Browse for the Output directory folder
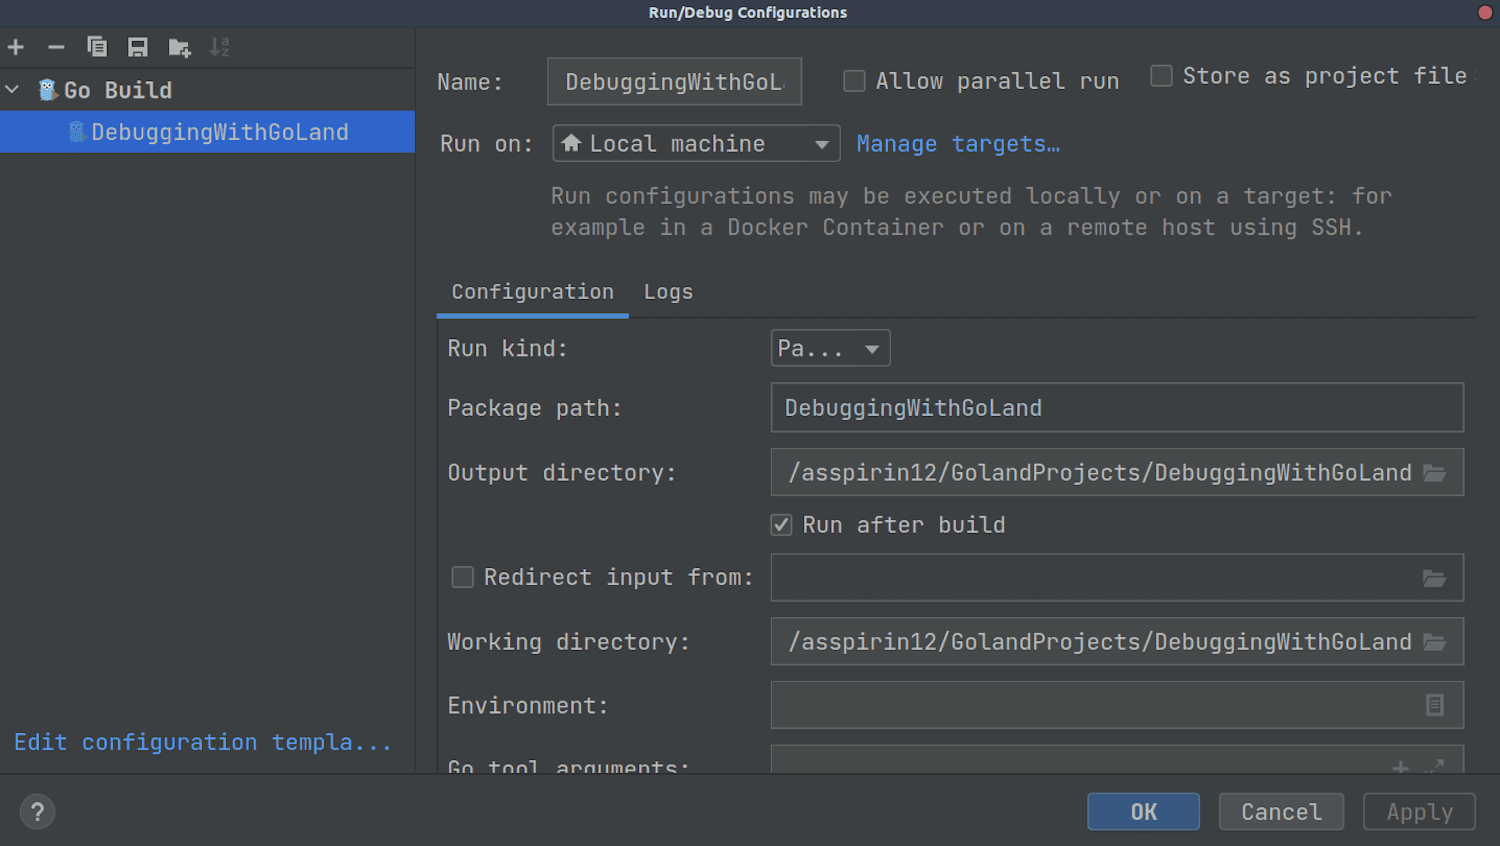Viewport: 1500px width, 846px height. coord(1435,473)
